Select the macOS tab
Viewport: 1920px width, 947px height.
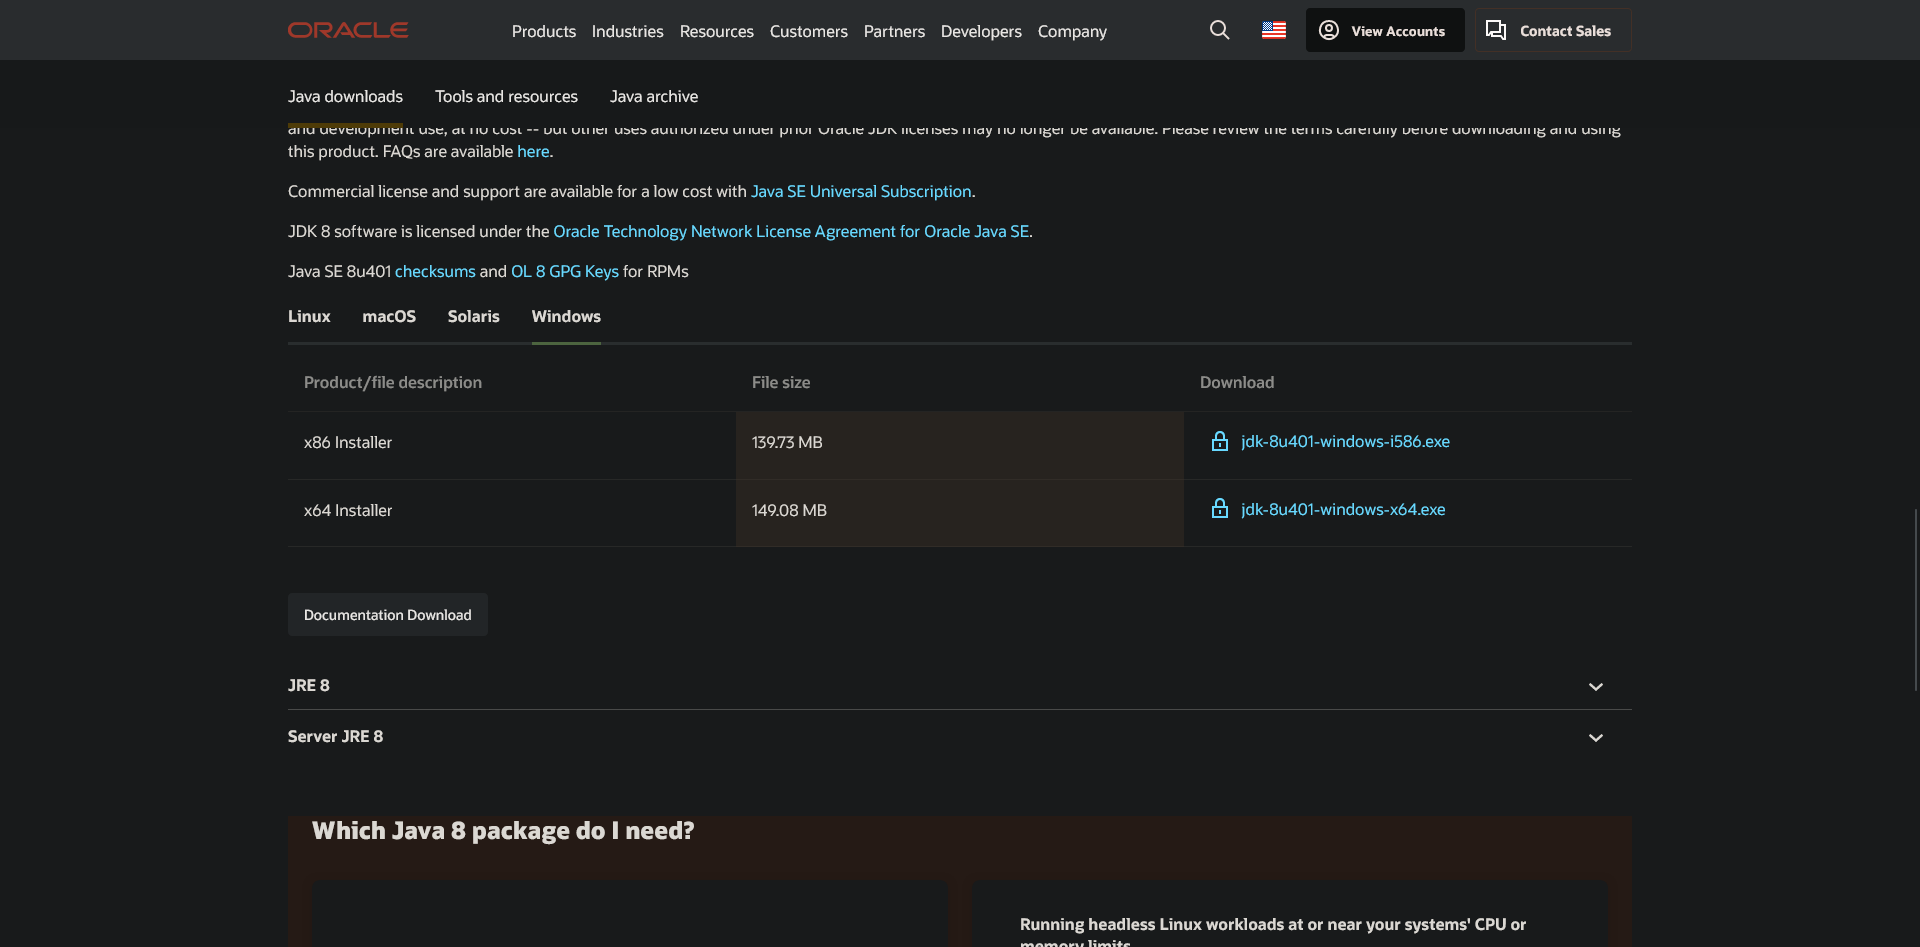[x=389, y=316]
